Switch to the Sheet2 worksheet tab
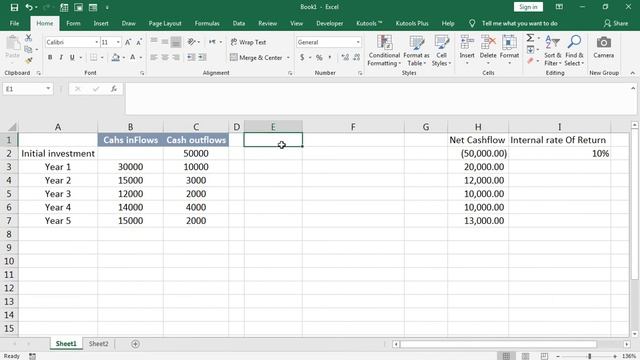This screenshot has width=640, height=360. (x=99, y=344)
